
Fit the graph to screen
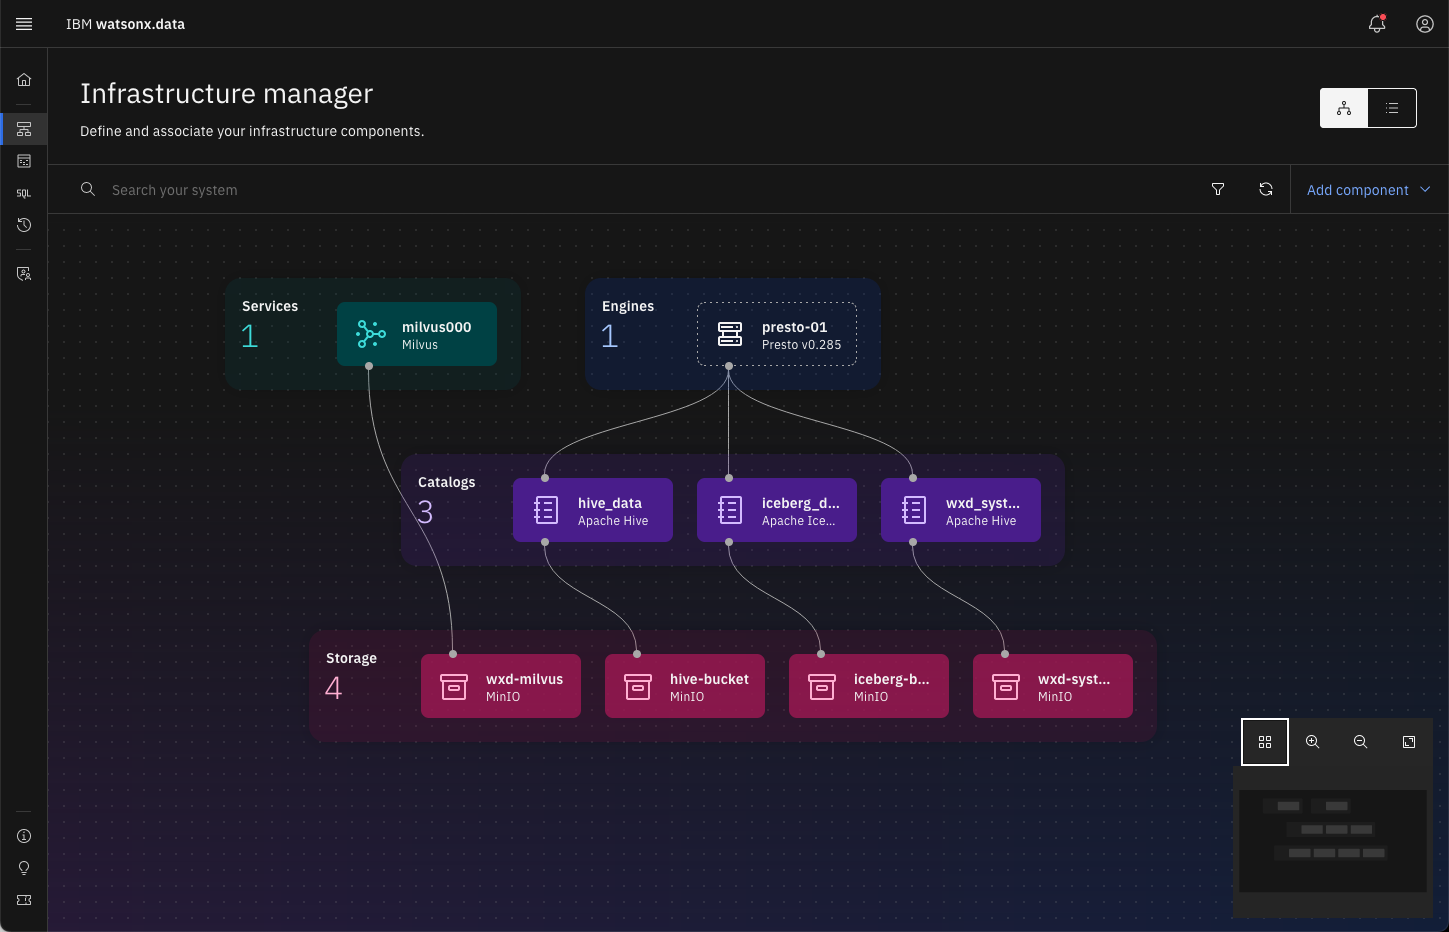click(1409, 742)
